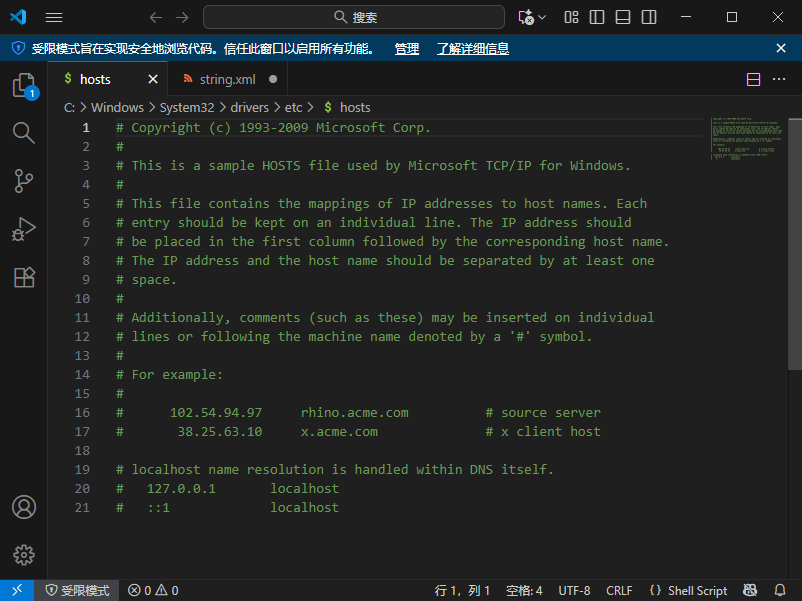Change the CRLF end of line sequence
Screen dimensions: 802x601
click(619, 591)
